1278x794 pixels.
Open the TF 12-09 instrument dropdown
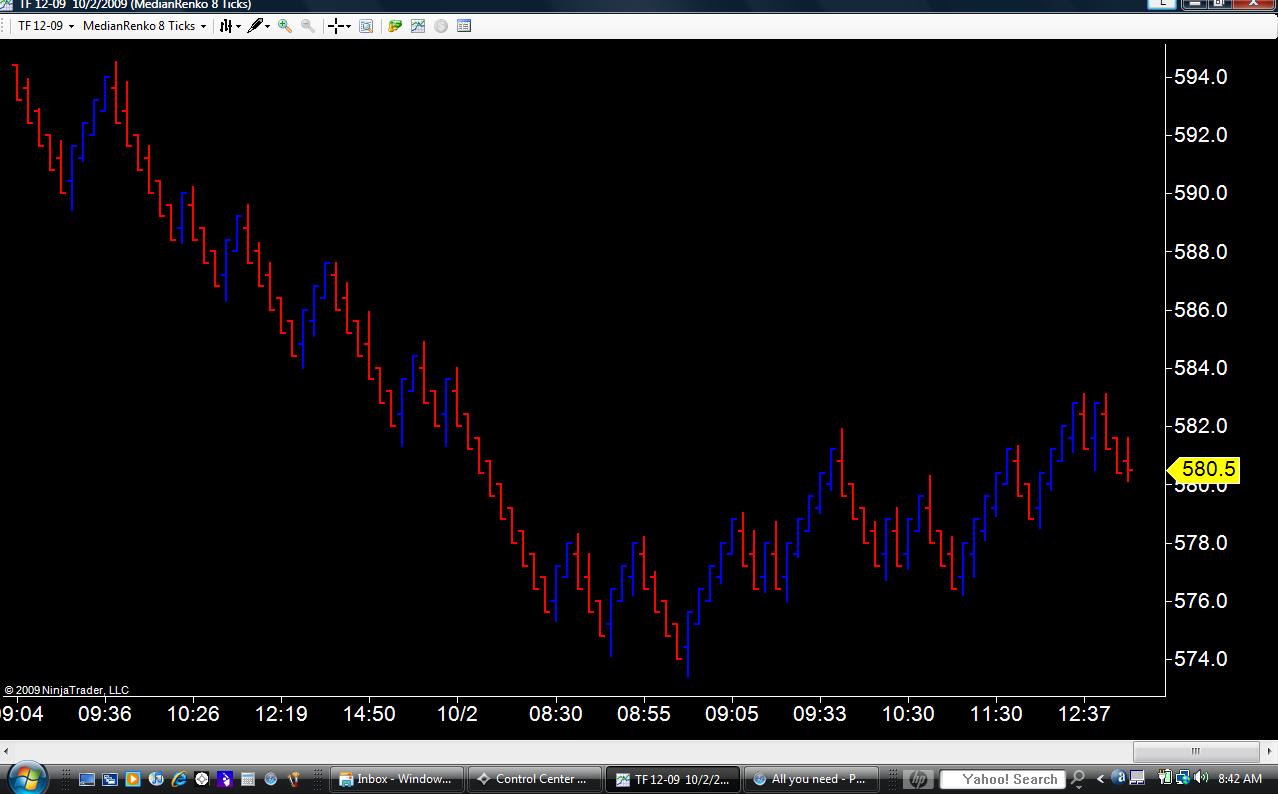pyautogui.click(x=47, y=26)
